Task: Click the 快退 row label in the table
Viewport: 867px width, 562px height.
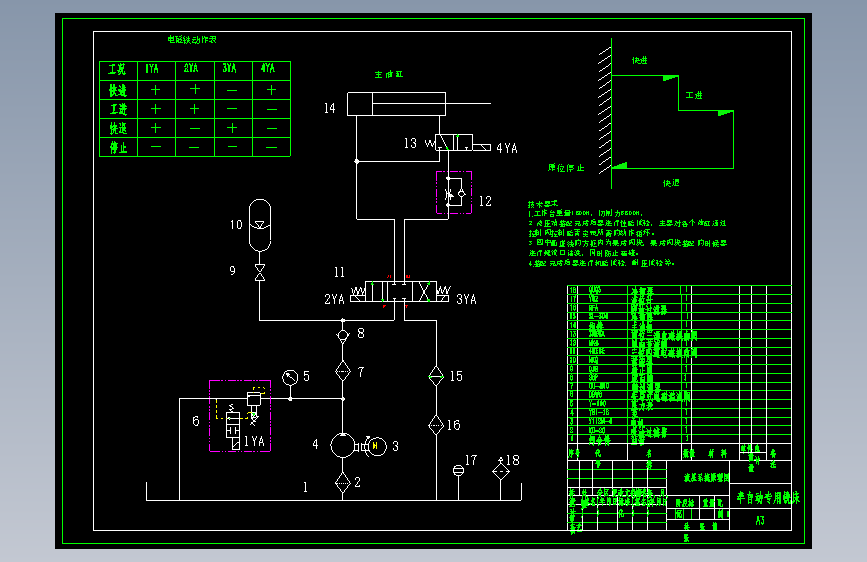Action: 118,128
